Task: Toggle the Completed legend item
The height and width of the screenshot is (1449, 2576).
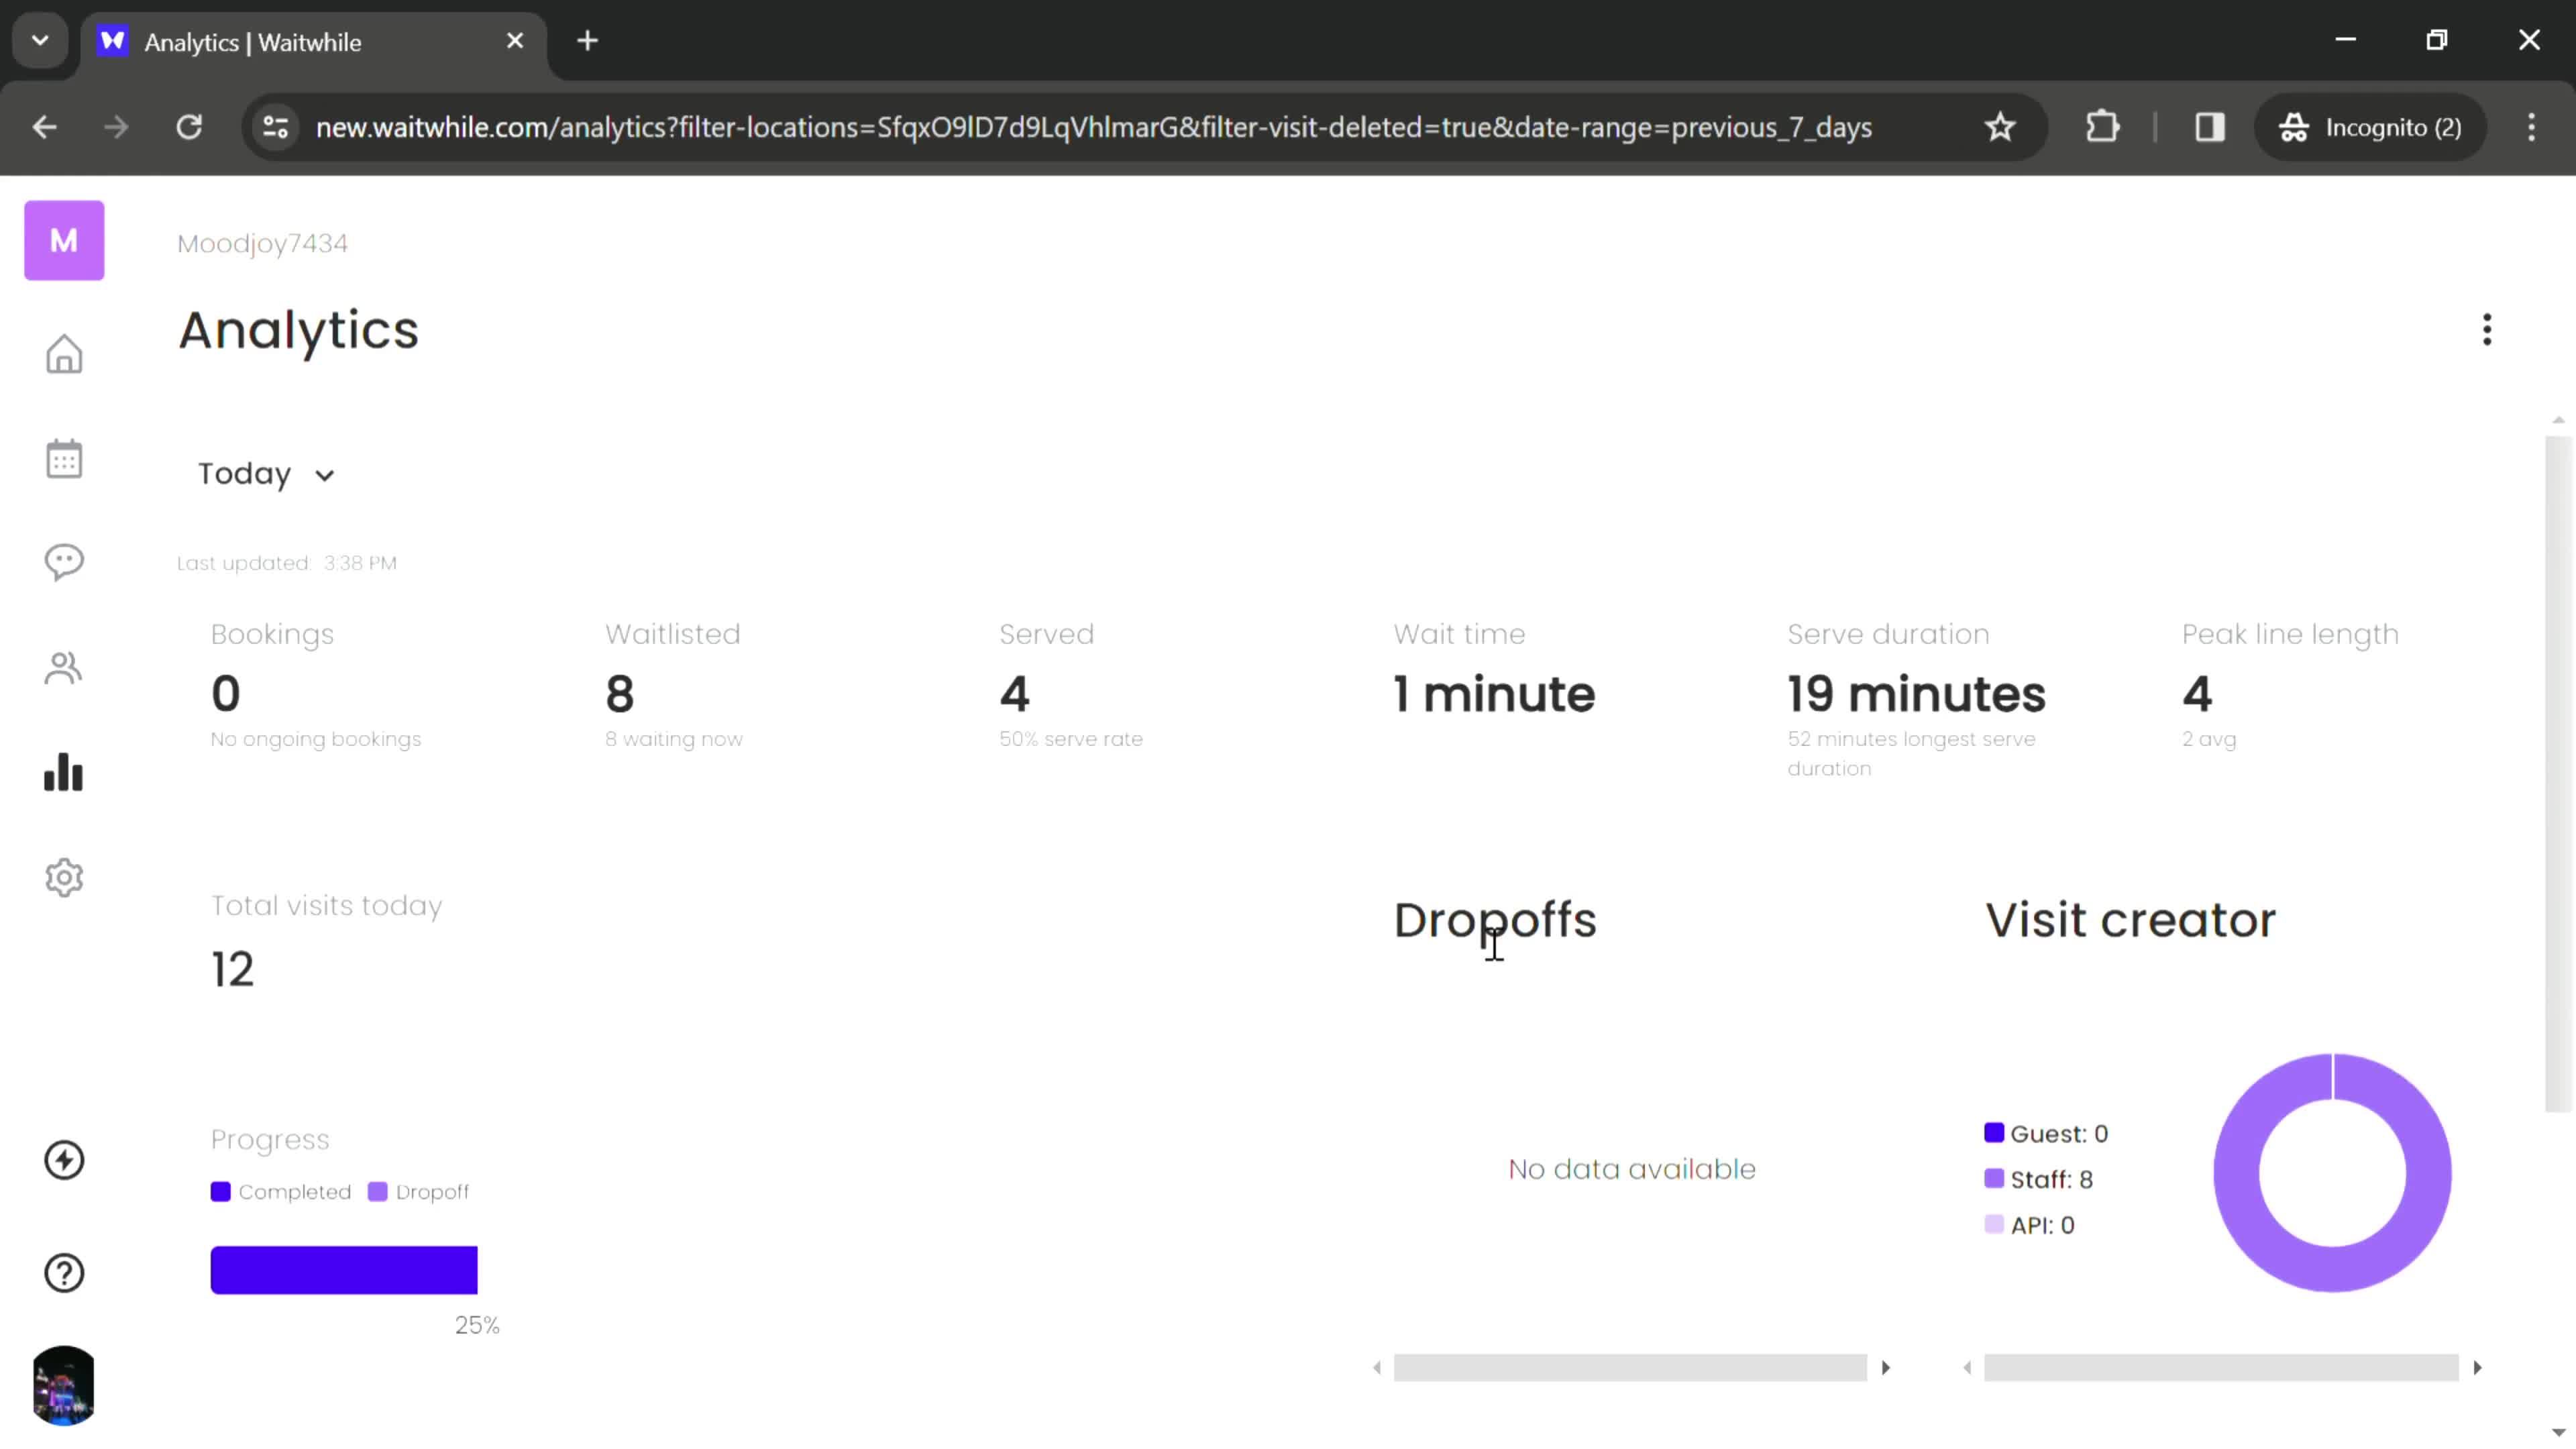Action: pyautogui.click(x=281, y=1192)
